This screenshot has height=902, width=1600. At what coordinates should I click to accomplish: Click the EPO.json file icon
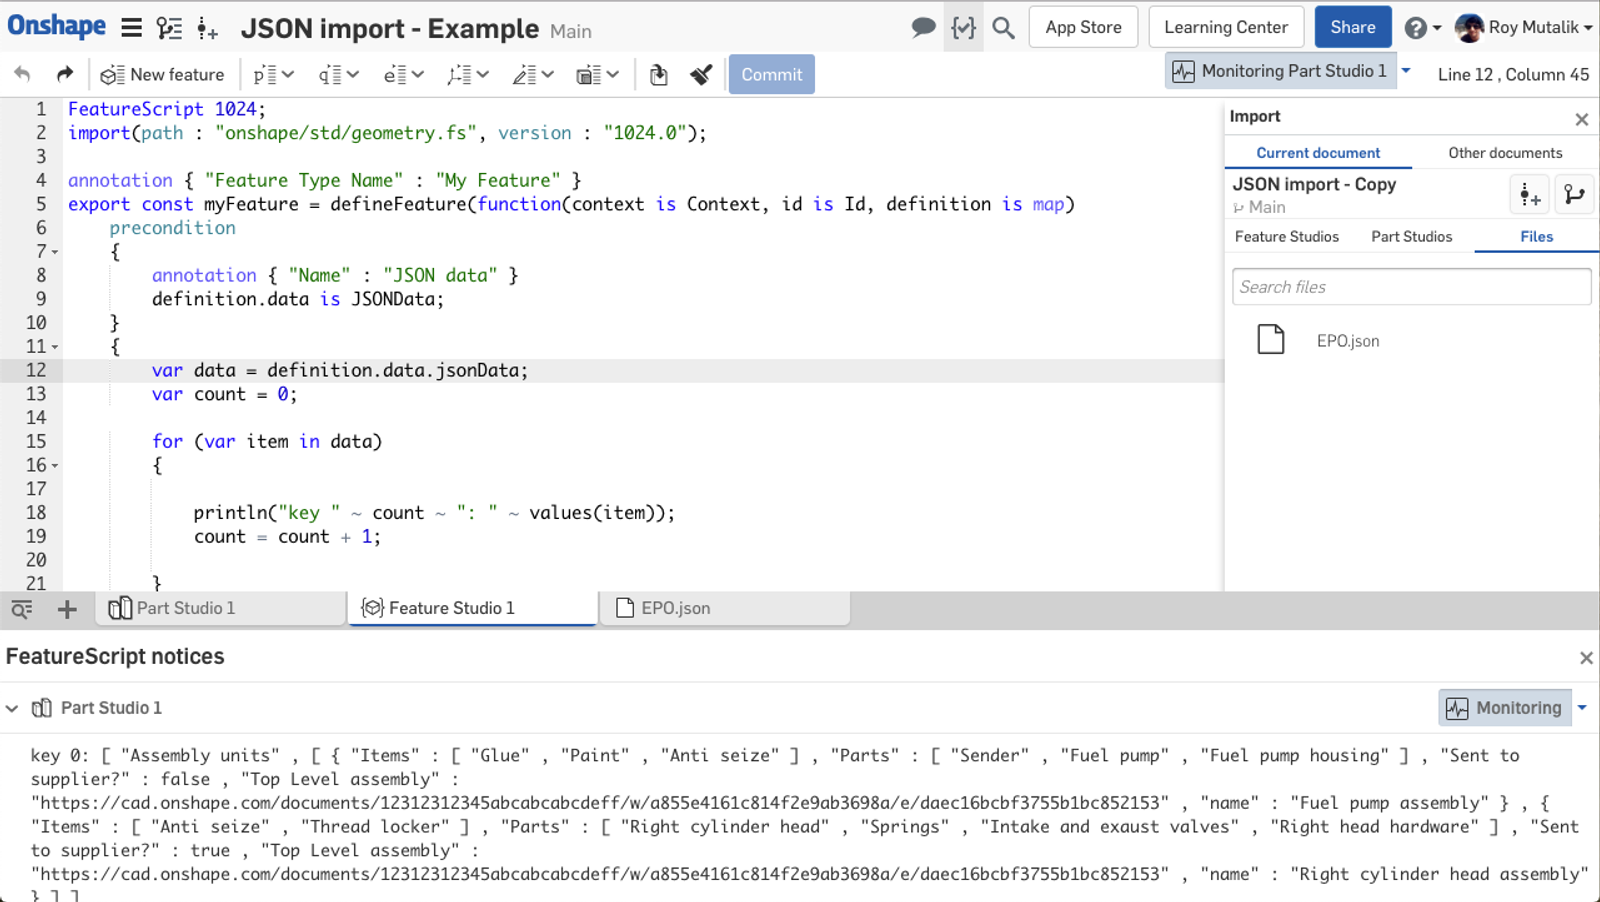point(1271,340)
